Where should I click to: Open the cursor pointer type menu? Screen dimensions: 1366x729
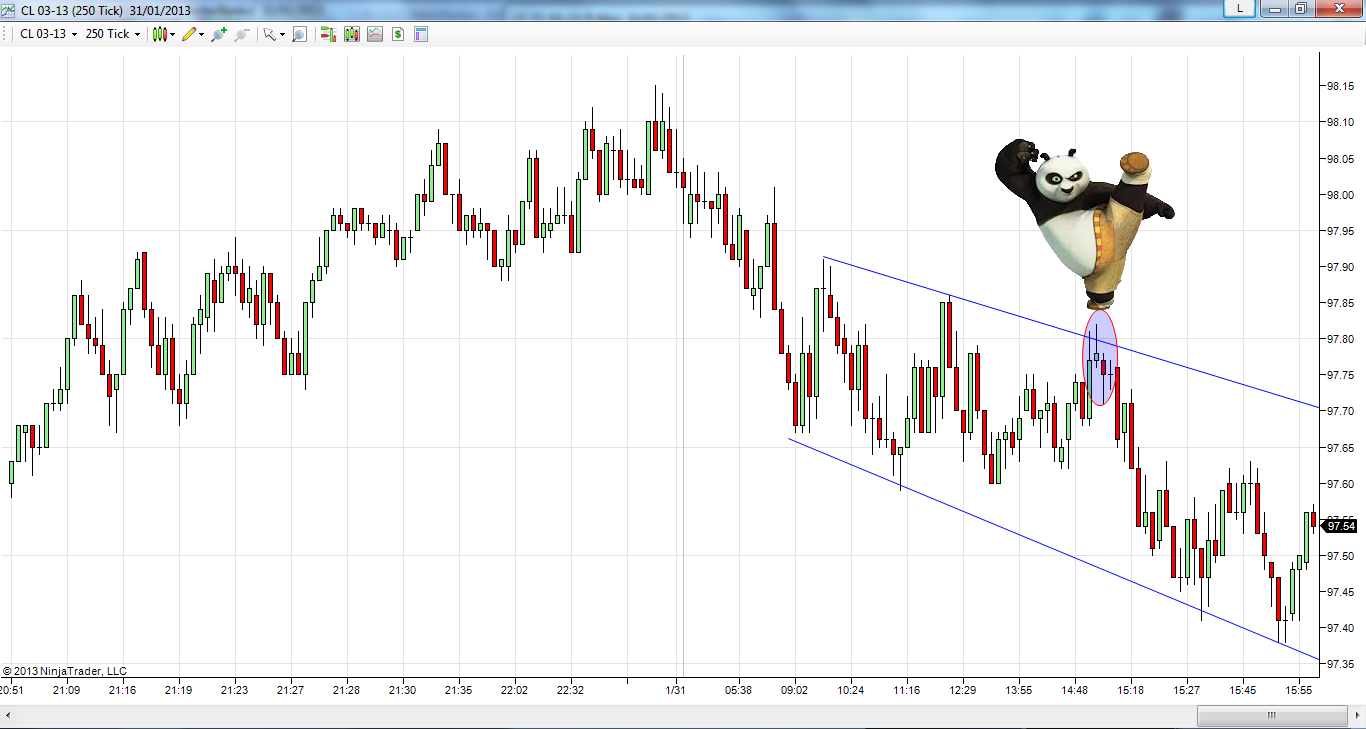point(273,34)
